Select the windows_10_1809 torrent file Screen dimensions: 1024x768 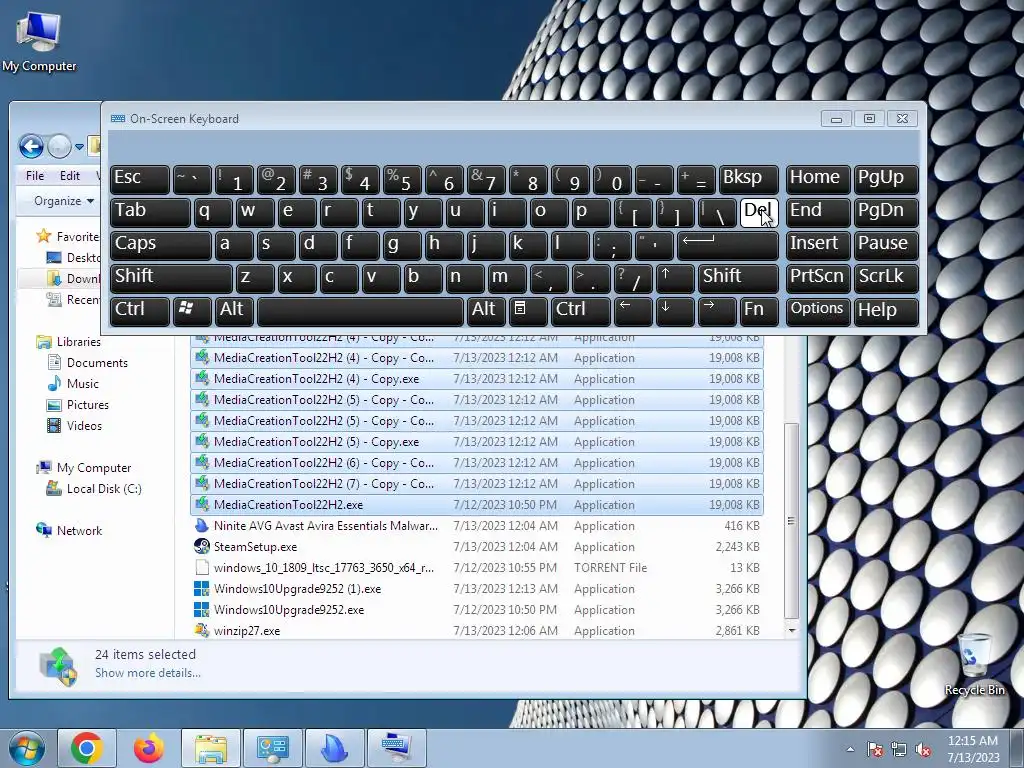(477, 568)
